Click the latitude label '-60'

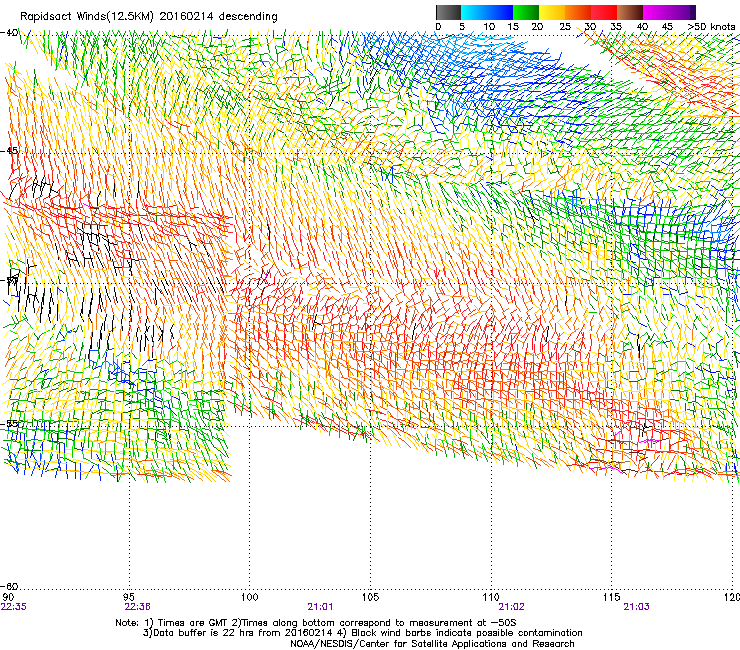coord(9,586)
